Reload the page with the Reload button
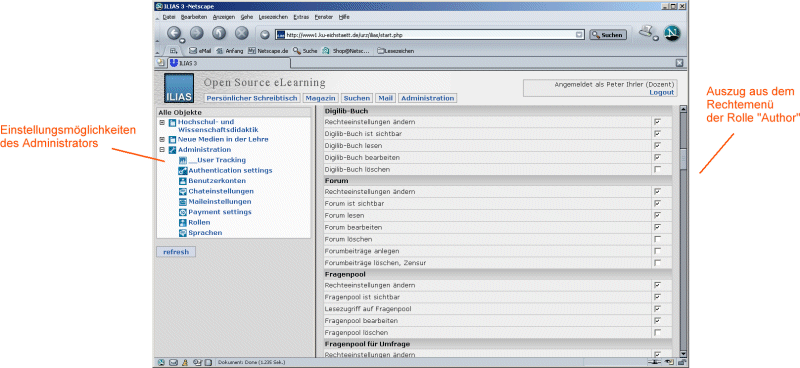800x368 pixels. pyautogui.click(x=219, y=34)
